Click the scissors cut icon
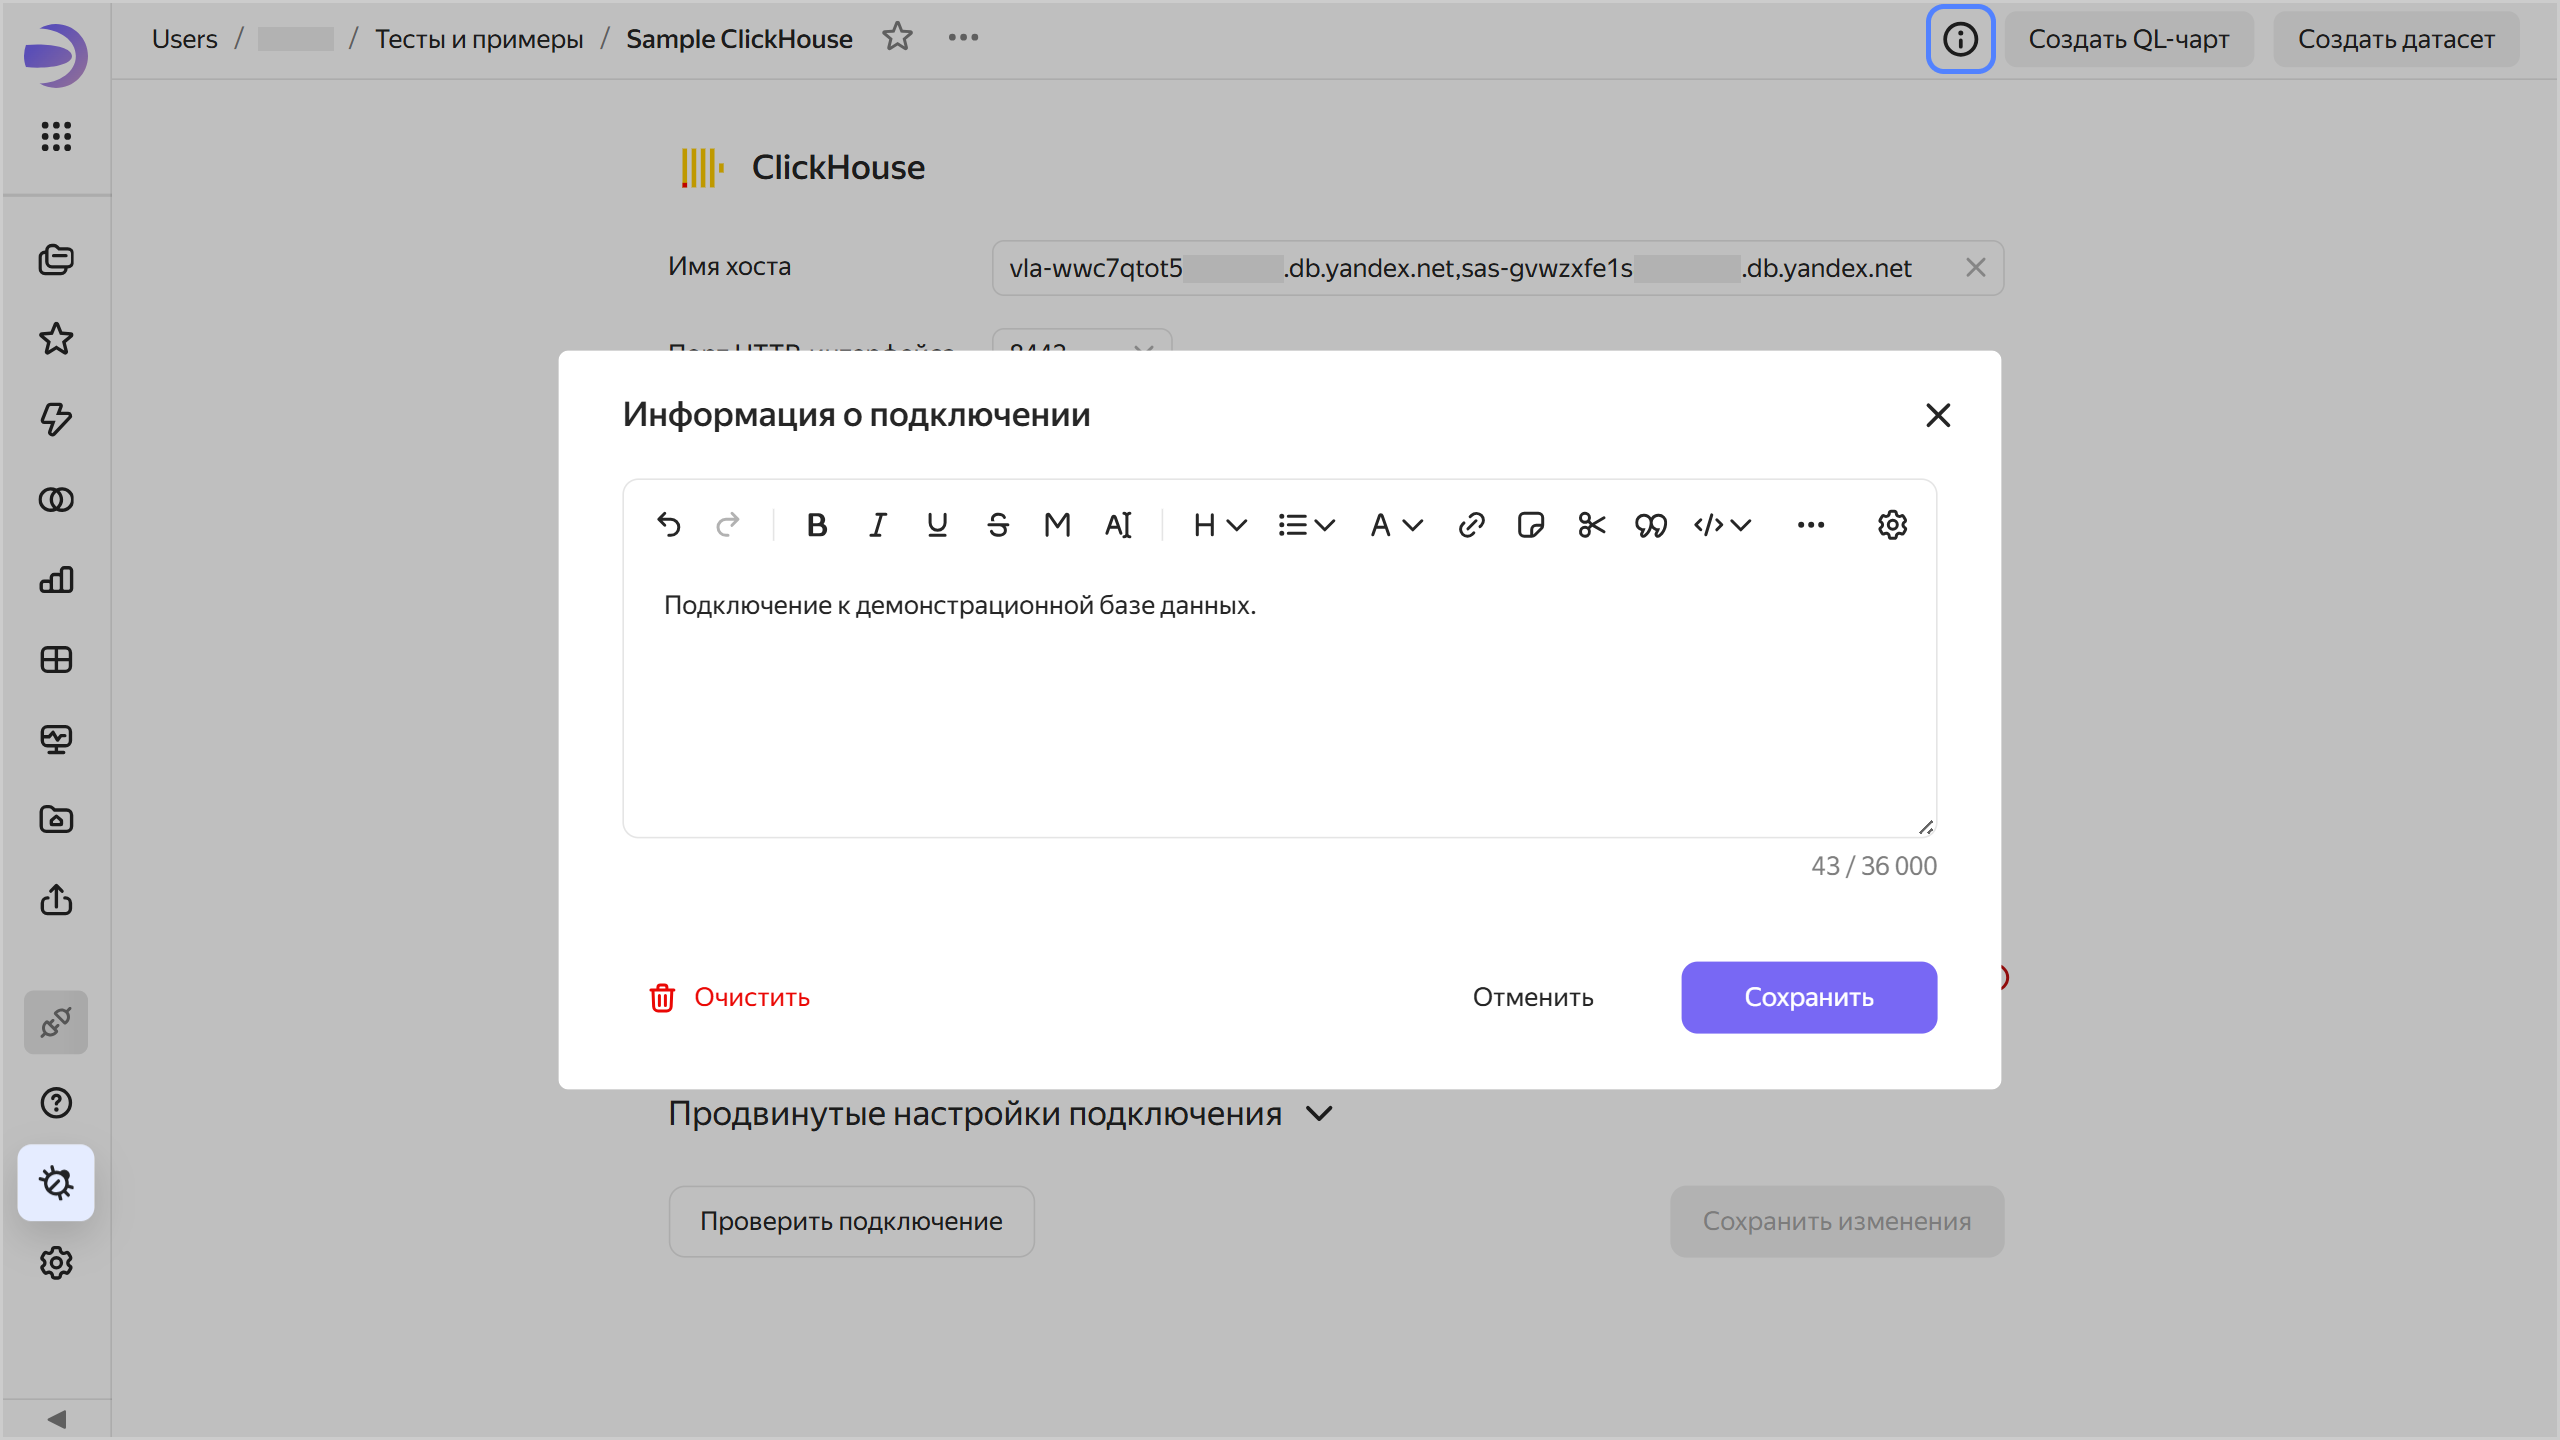The image size is (2560, 1440). pyautogui.click(x=1591, y=525)
